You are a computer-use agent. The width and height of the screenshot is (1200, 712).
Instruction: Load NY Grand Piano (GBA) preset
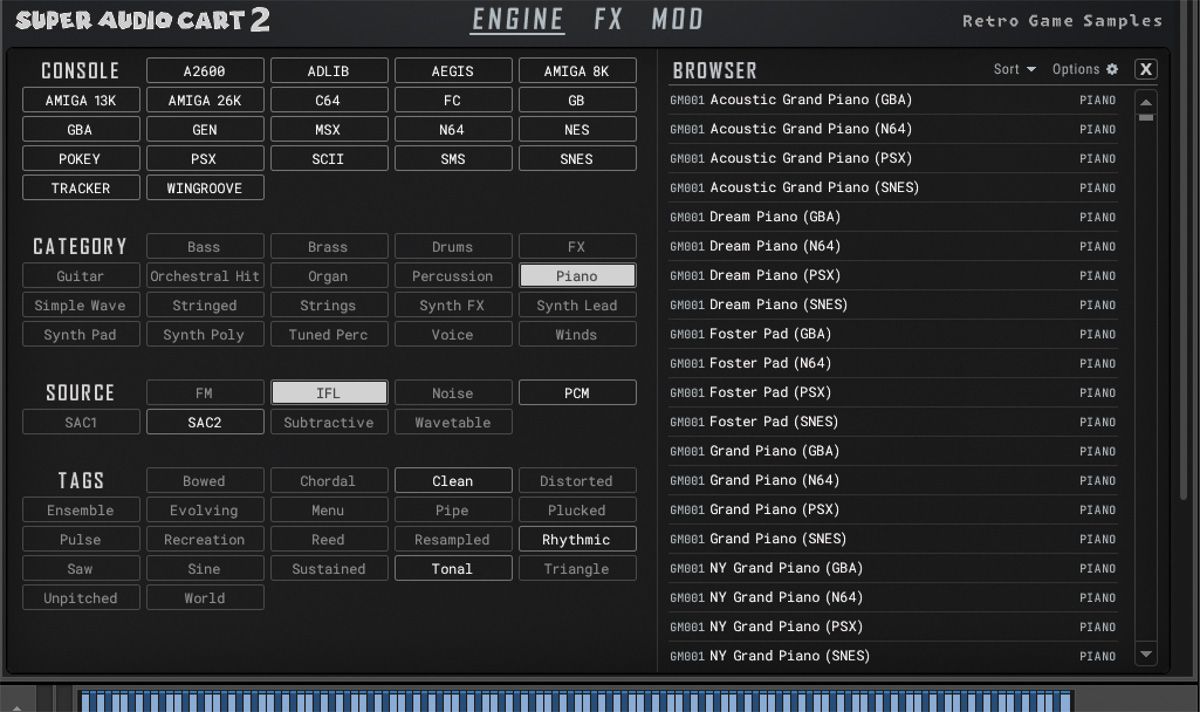[x=893, y=568]
